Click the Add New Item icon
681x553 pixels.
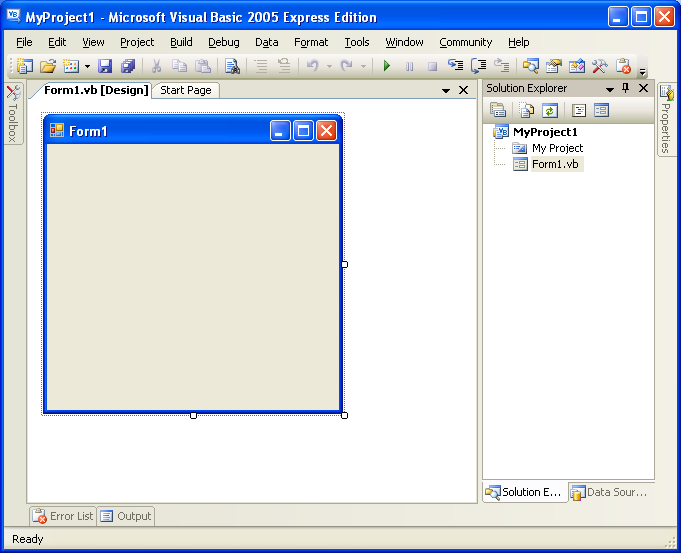tap(71, 66)
